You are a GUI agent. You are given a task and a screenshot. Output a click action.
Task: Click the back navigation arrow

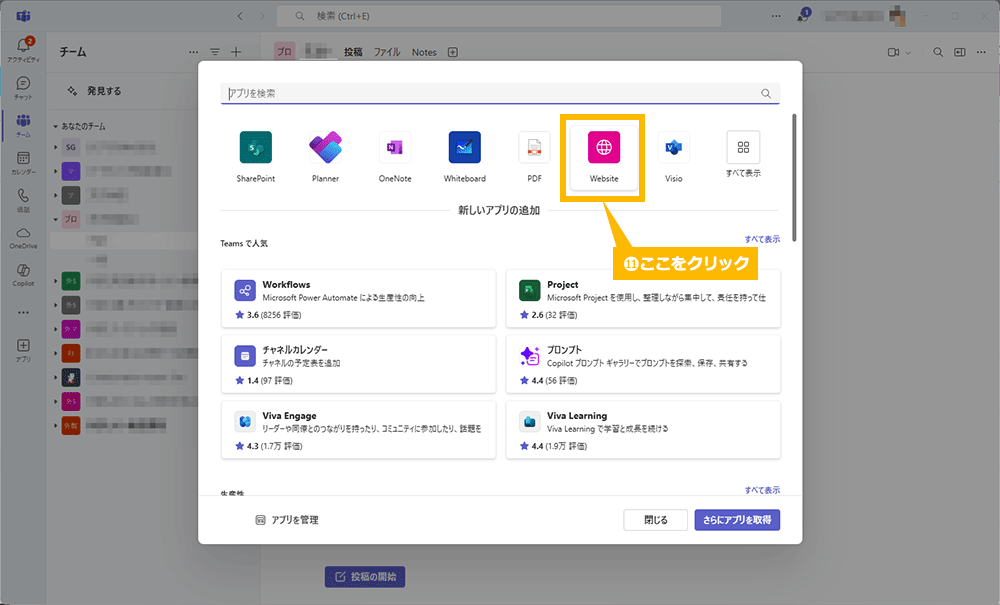240,16
